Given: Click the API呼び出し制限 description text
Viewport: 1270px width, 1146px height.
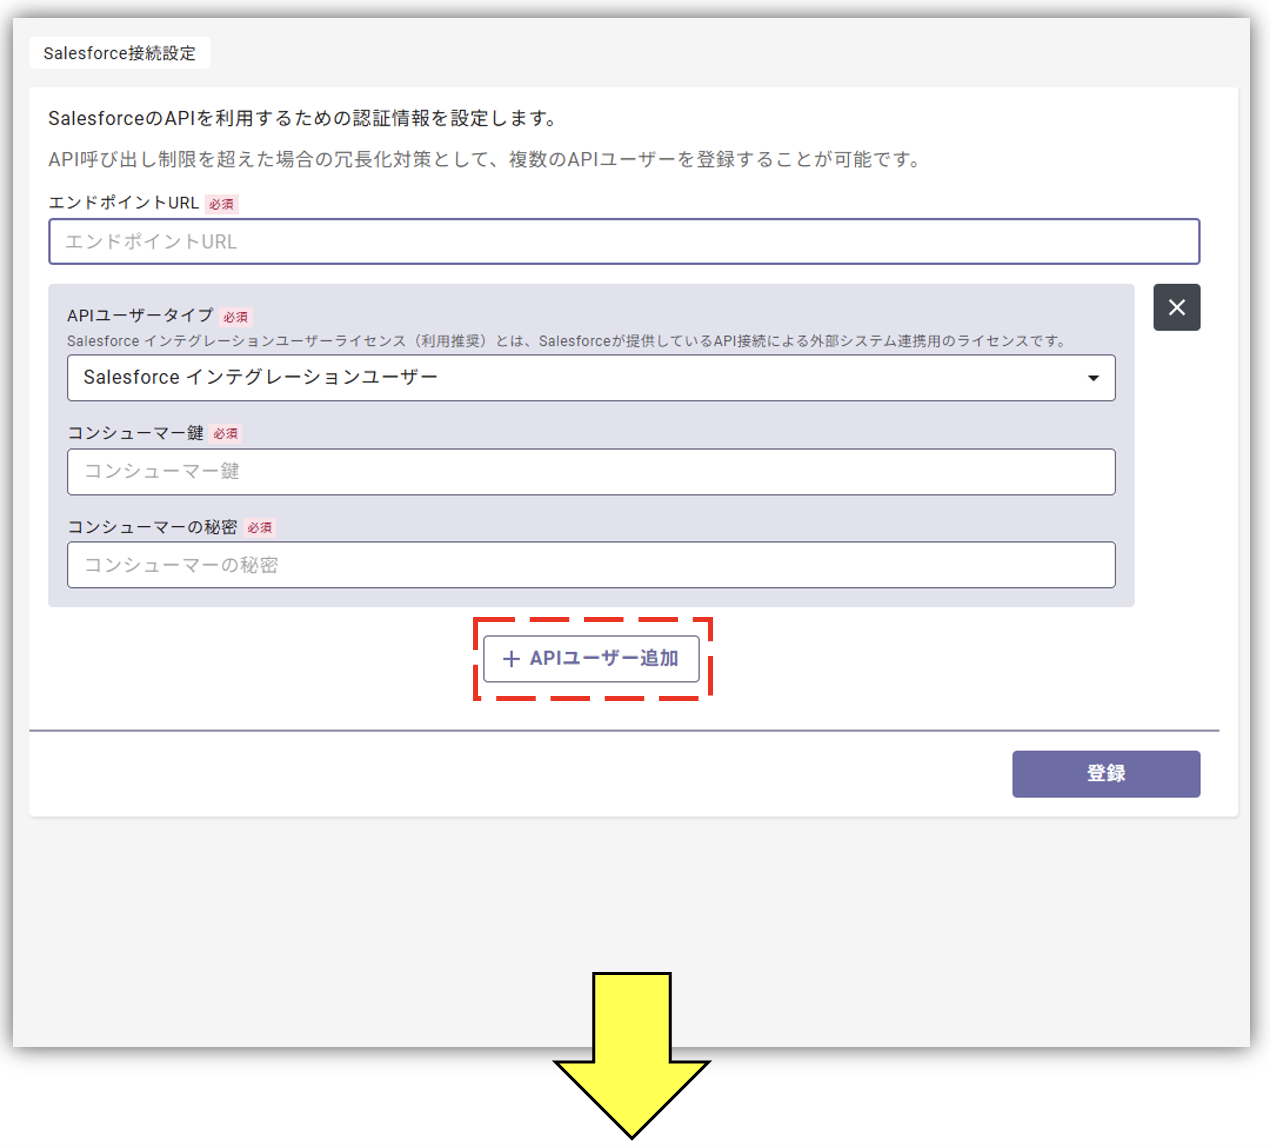Looking at the screenshot, I should click(x=486, y=159).
